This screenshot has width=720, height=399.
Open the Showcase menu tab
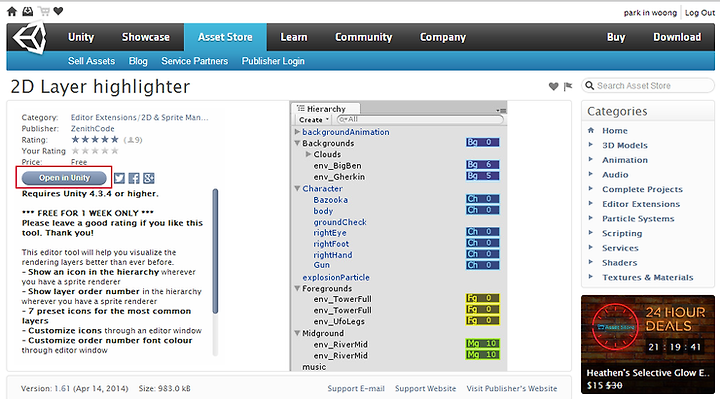click(146, 37)
